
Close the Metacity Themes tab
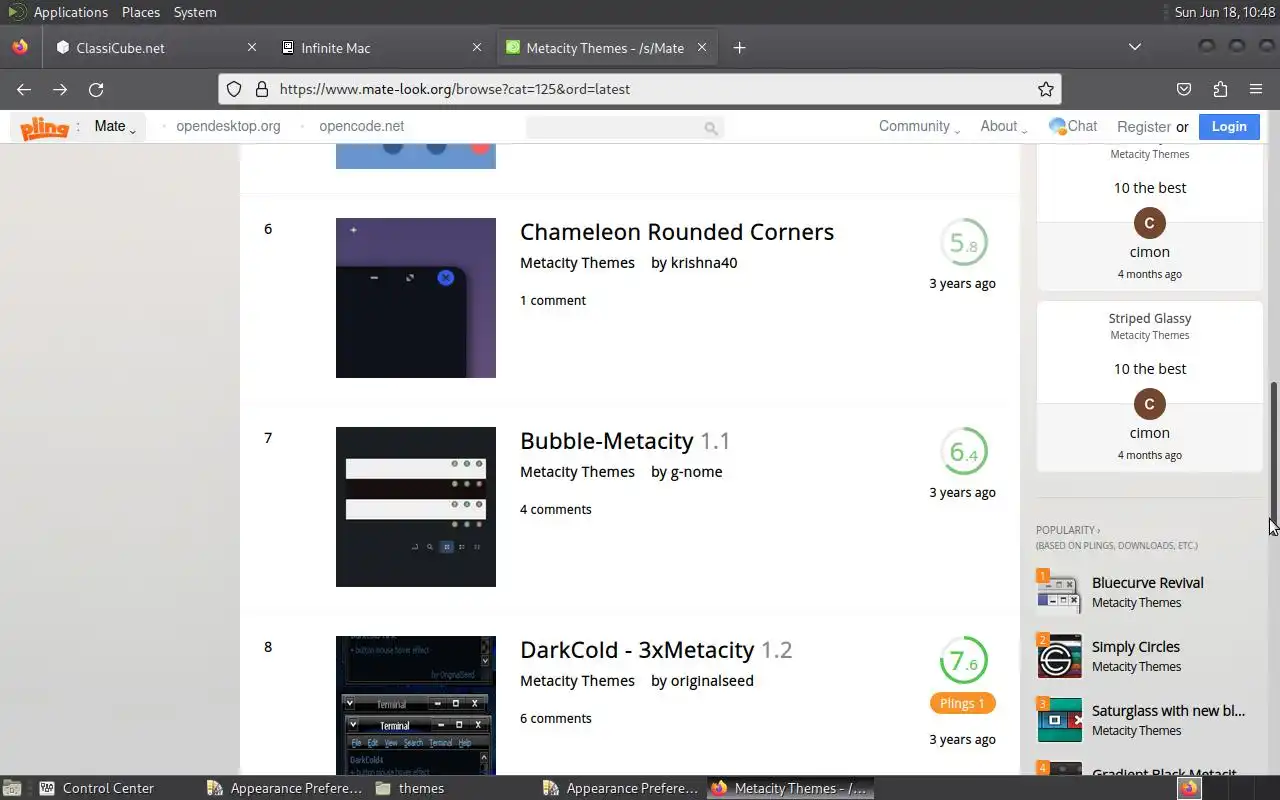702,47
